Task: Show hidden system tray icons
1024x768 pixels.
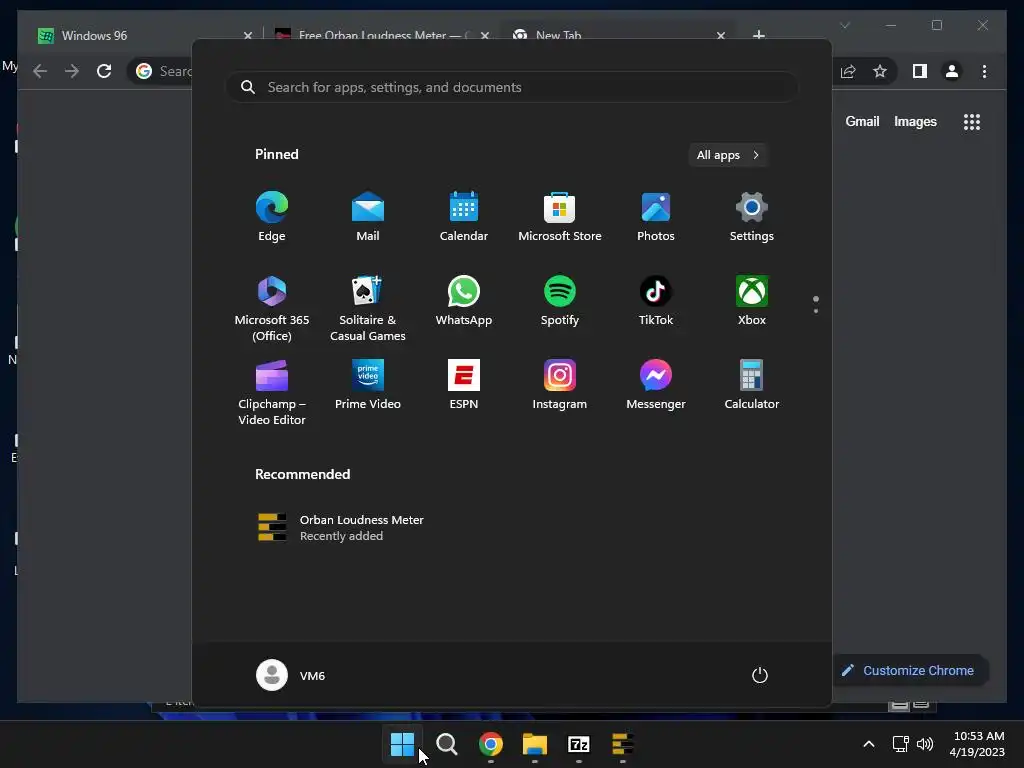Action: pos(869,744)
